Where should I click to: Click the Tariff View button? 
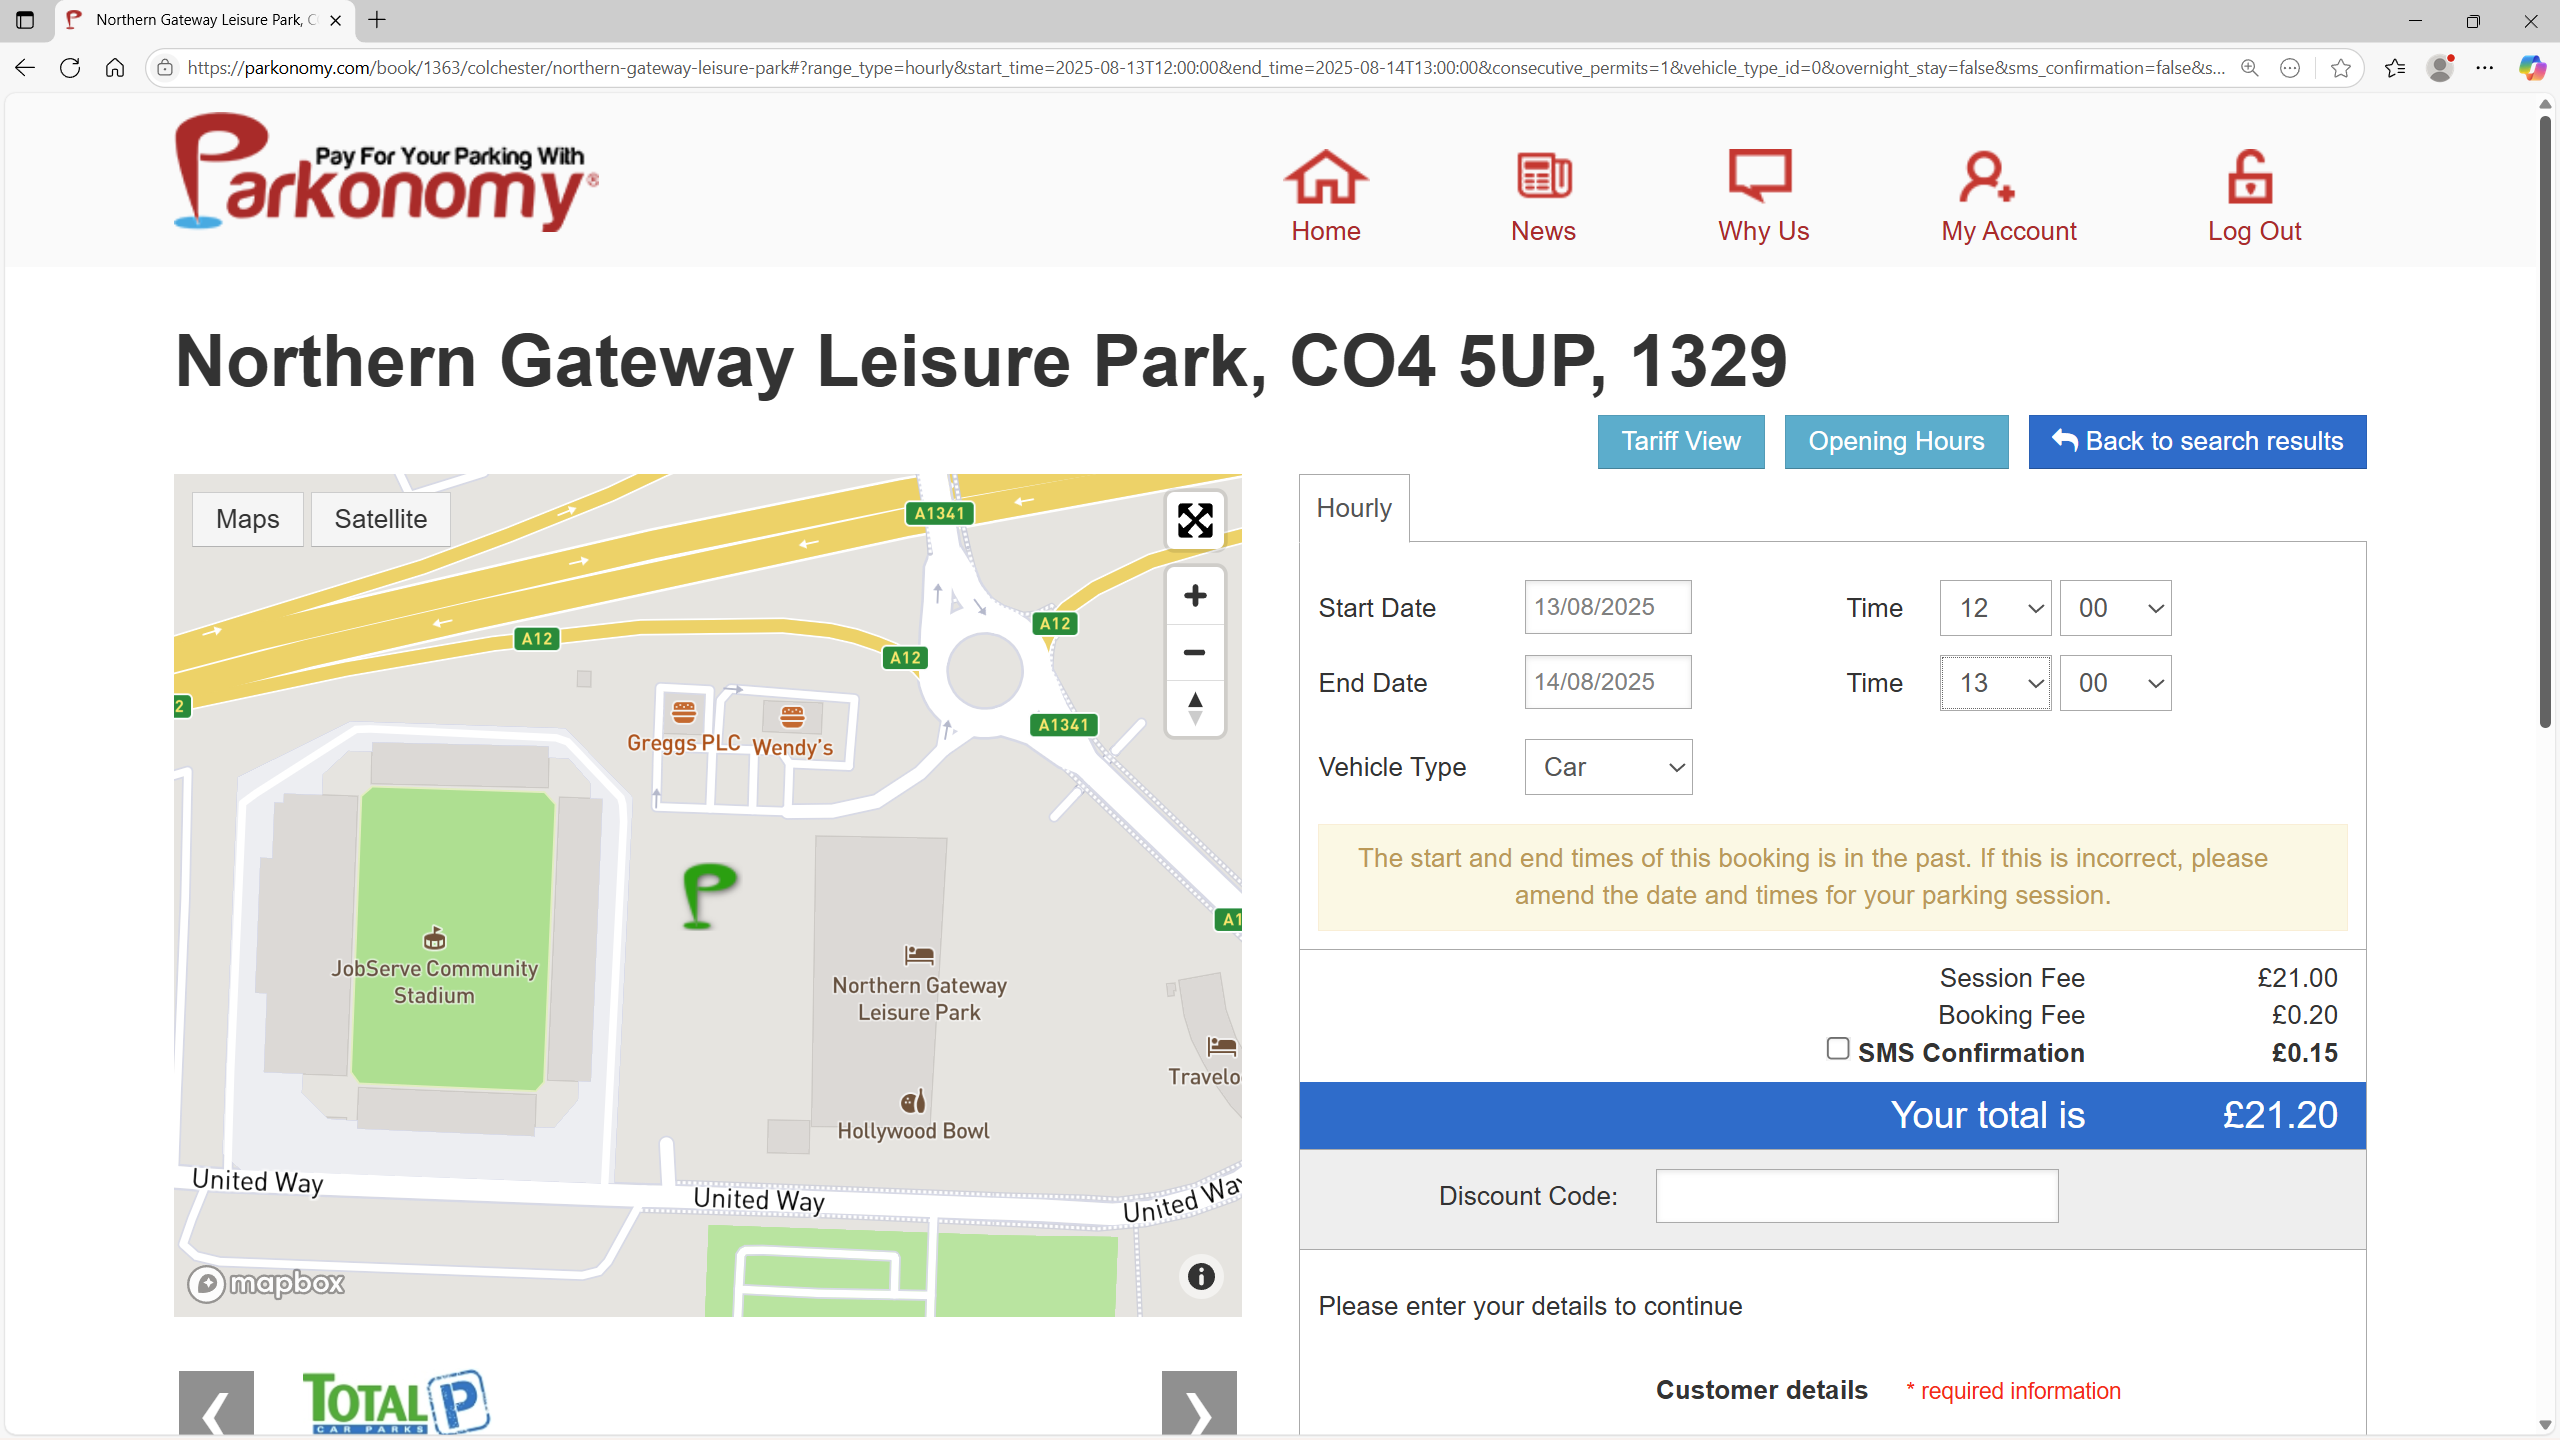pyautogui.click(x=1681, y=442)
